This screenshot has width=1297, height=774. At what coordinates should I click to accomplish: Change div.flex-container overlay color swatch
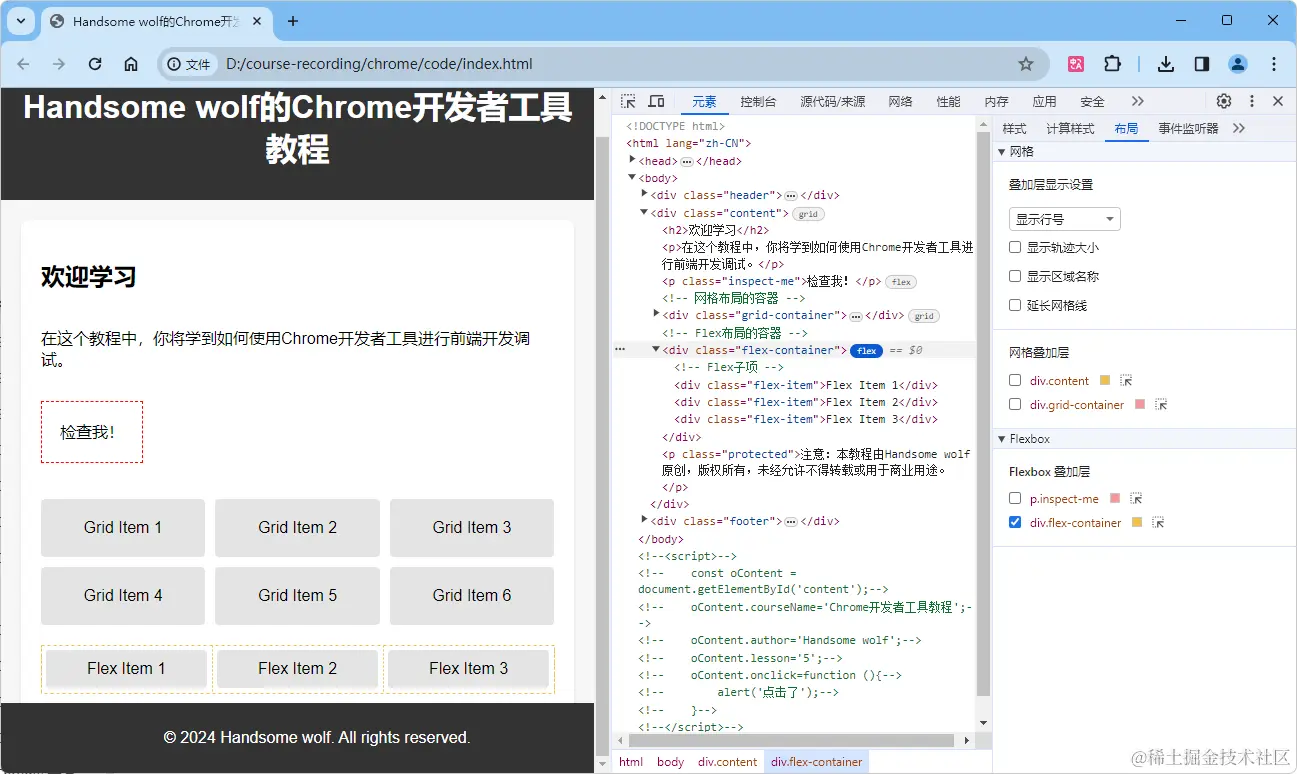click(x=1137, y=522)
